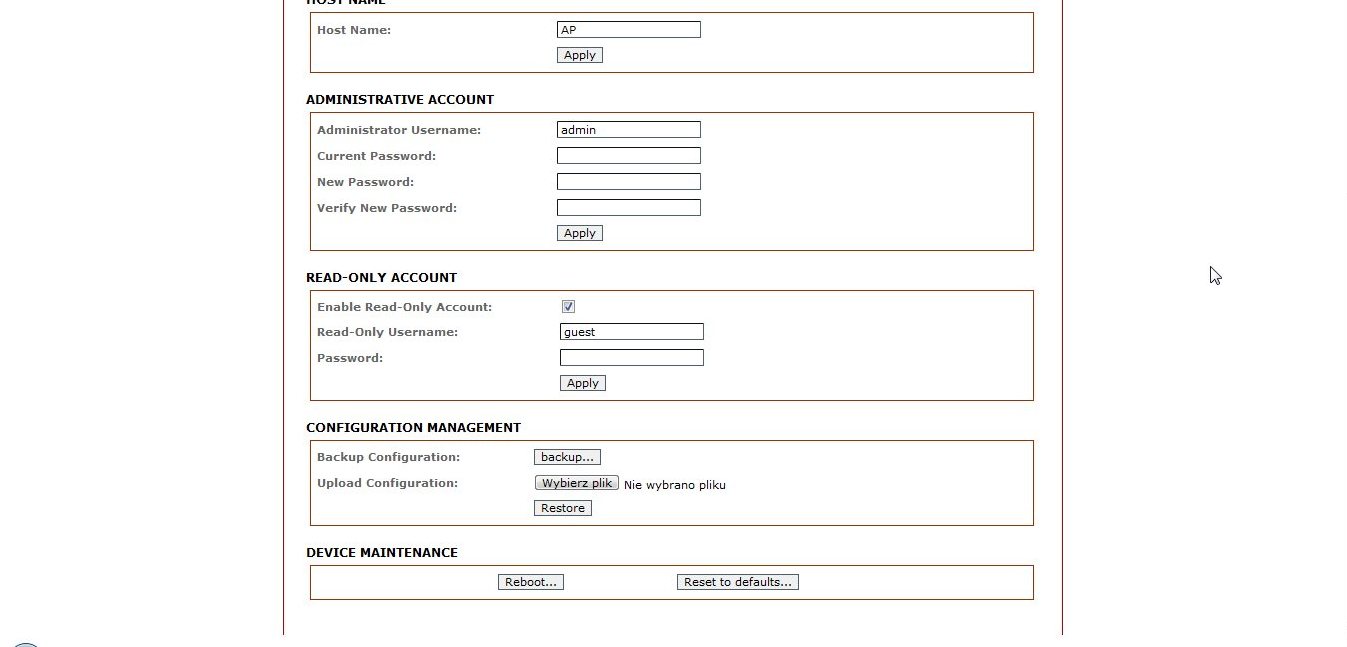Click the Administrator Username field
The image size is (1347, 647).
pyautogui.click(x=629, y=130)
